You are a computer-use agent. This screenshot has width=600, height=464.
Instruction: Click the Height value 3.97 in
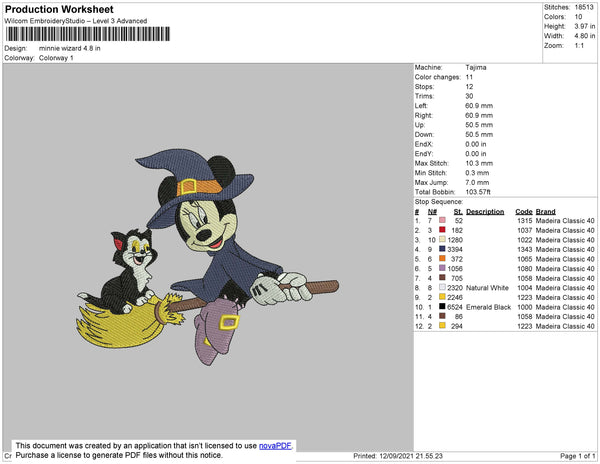[585, 26]
